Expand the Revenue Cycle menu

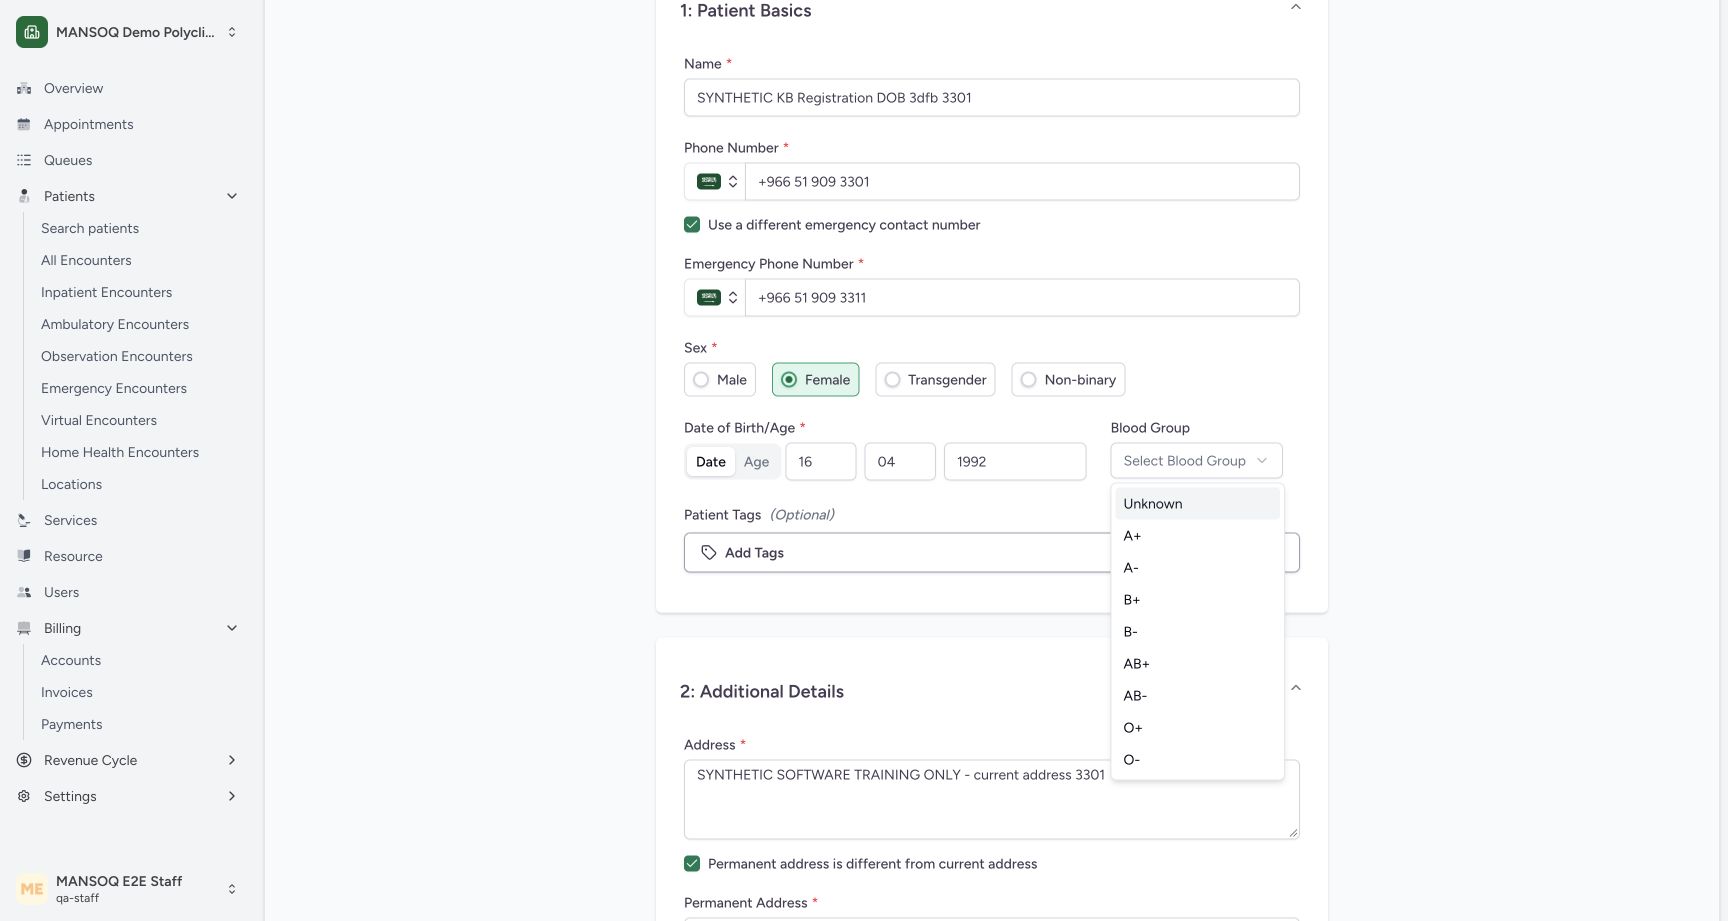click(232, 760)
